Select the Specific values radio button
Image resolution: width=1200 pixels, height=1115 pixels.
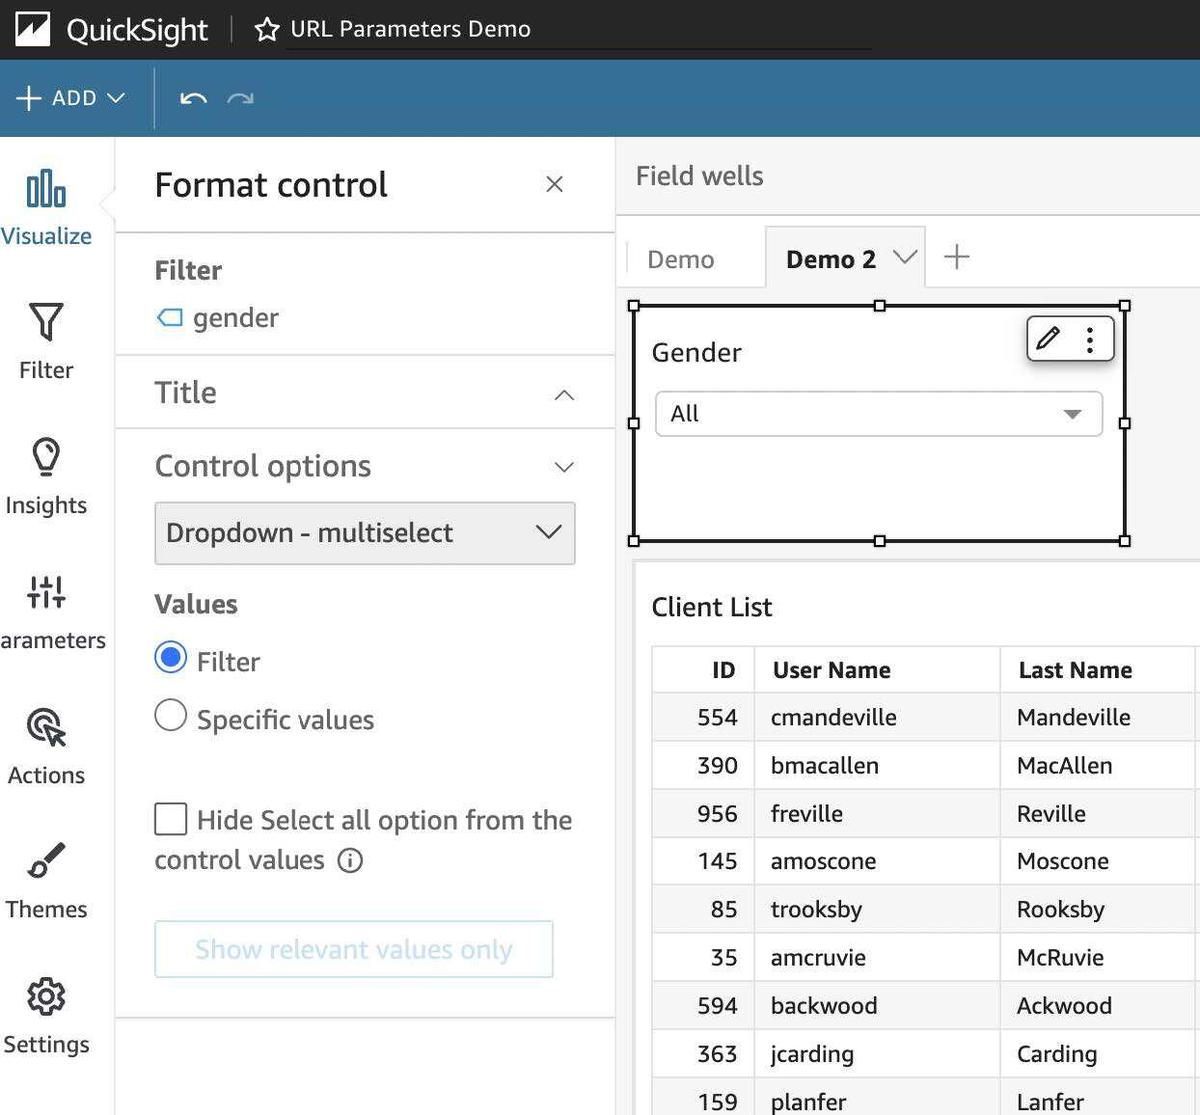[171, 716]
